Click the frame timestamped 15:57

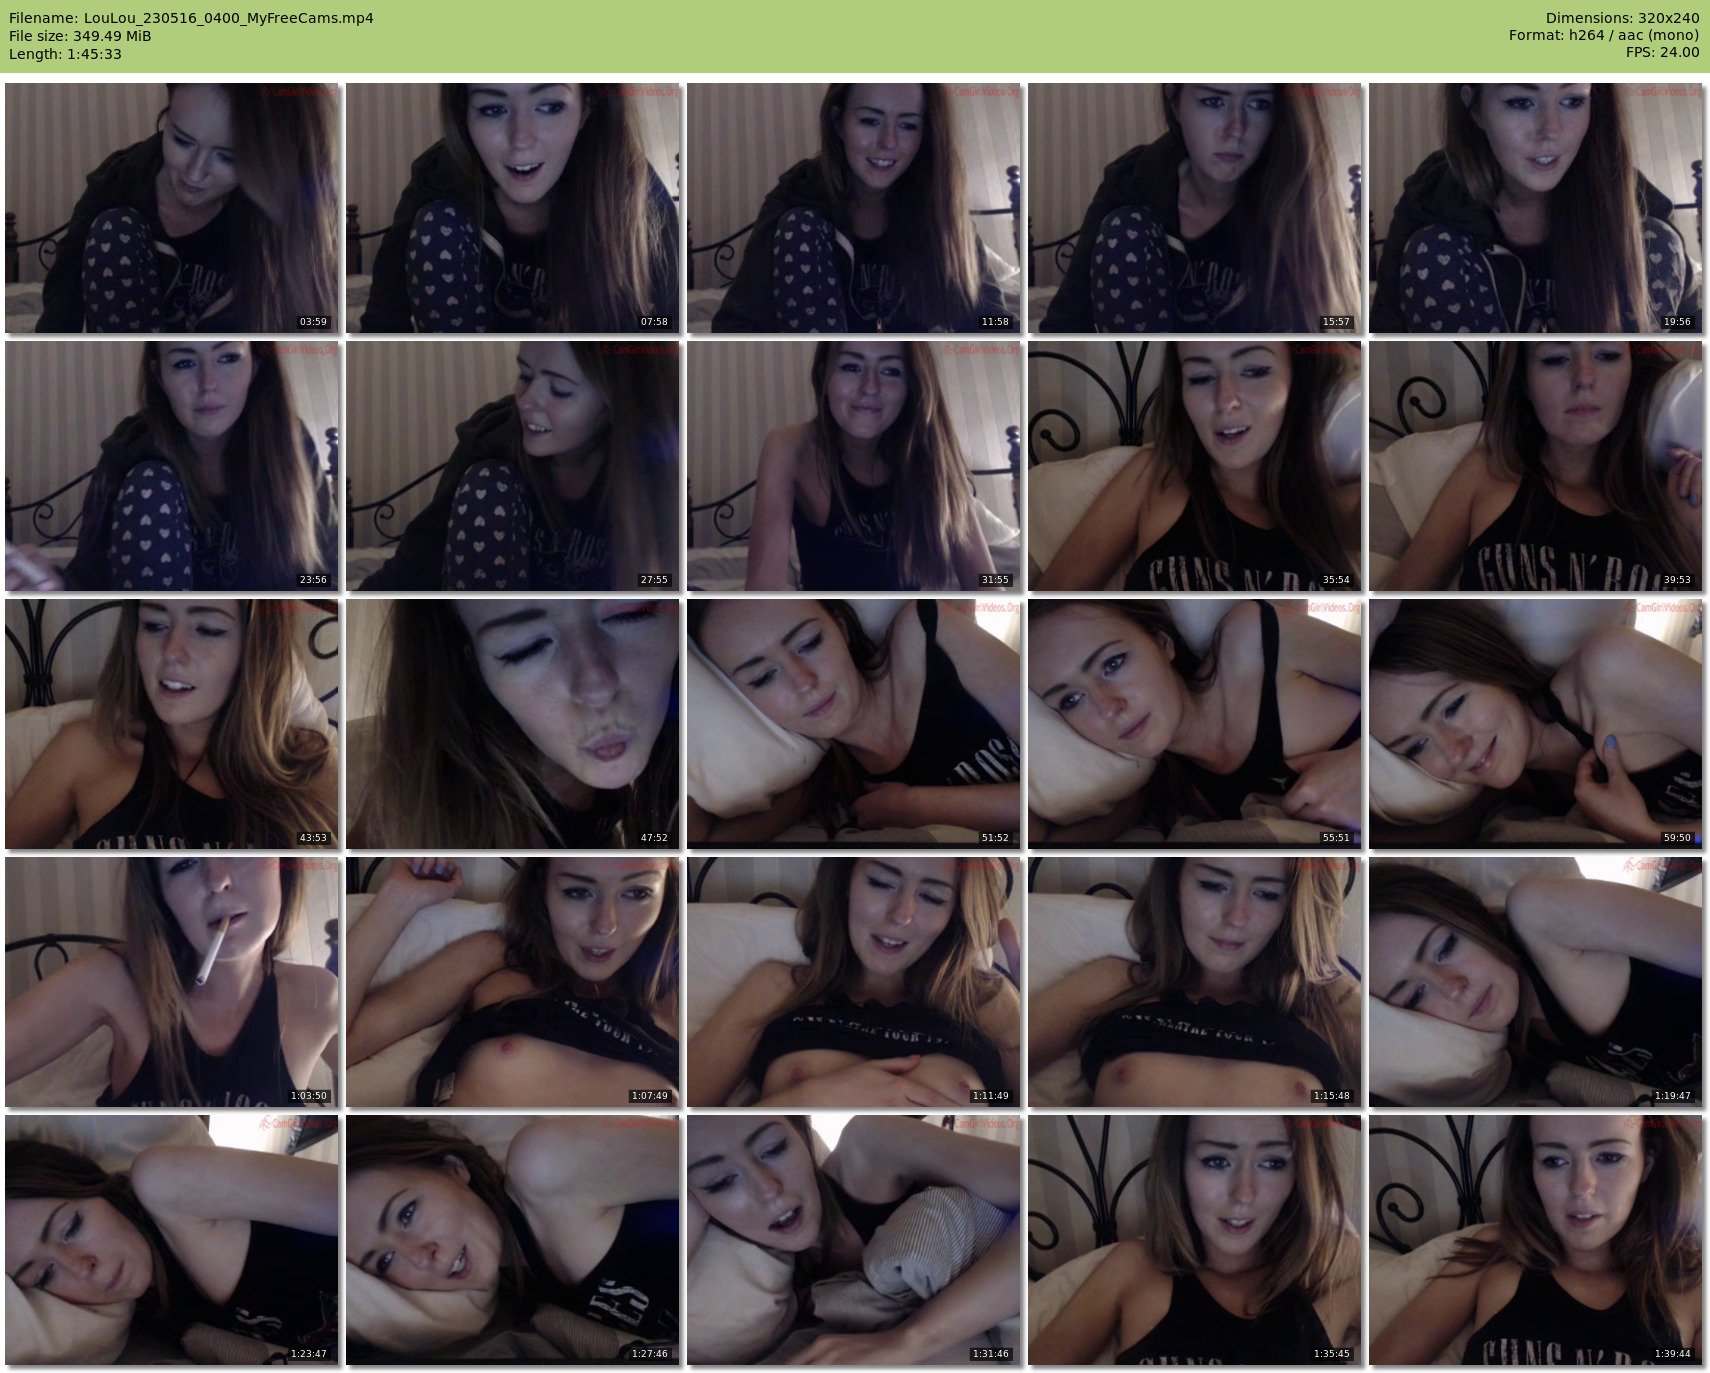click(1194, 208)
